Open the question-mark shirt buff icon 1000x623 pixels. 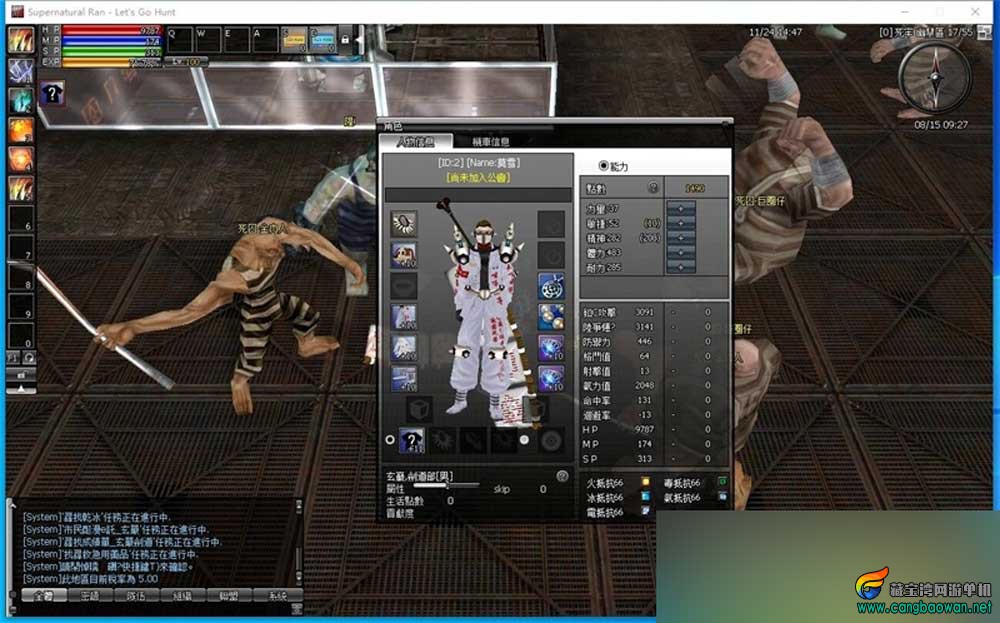52,94
